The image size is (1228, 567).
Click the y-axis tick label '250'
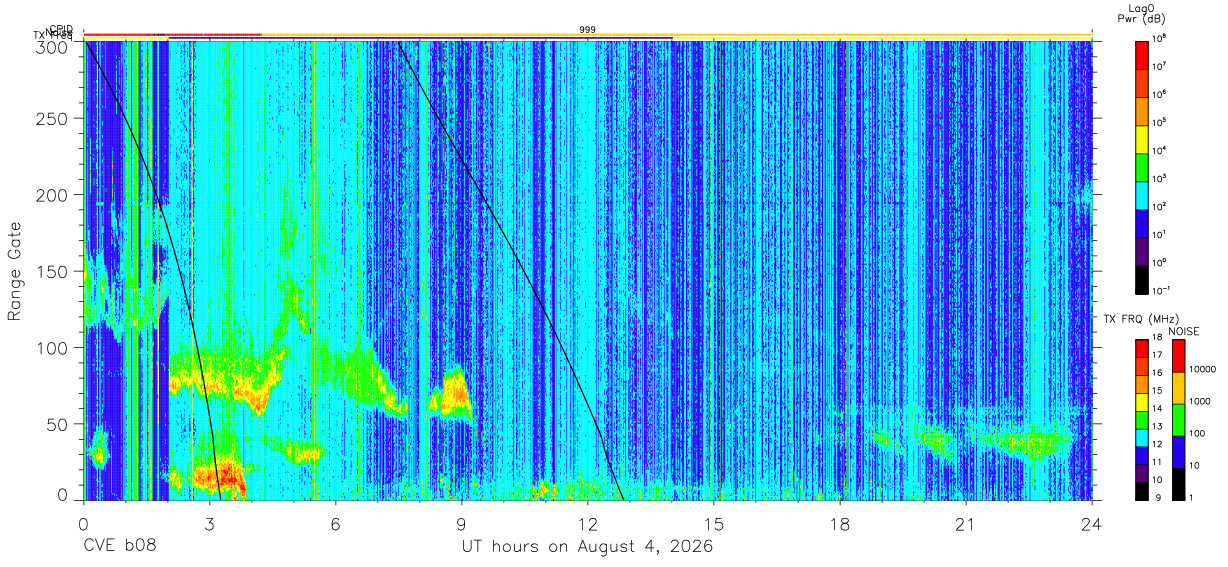tap(54, 119)
